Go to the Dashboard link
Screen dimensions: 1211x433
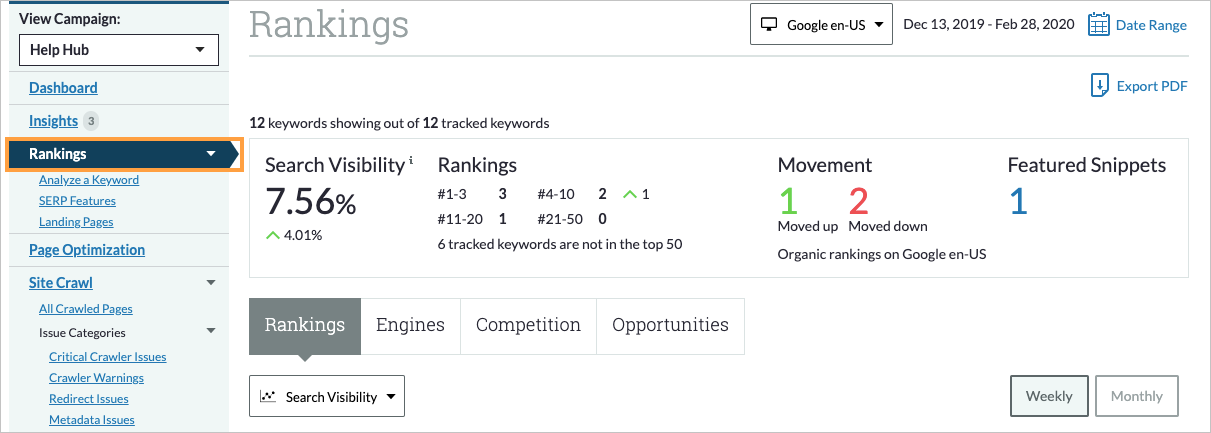[x=63, y=88]
